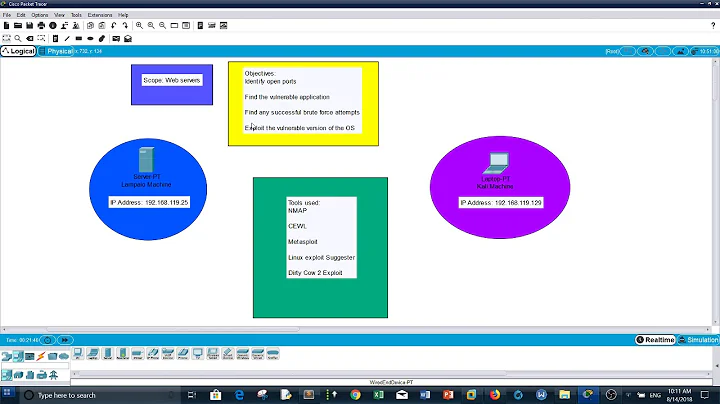
Task: Select the Network Devices category icon
Action: point(6,356)
